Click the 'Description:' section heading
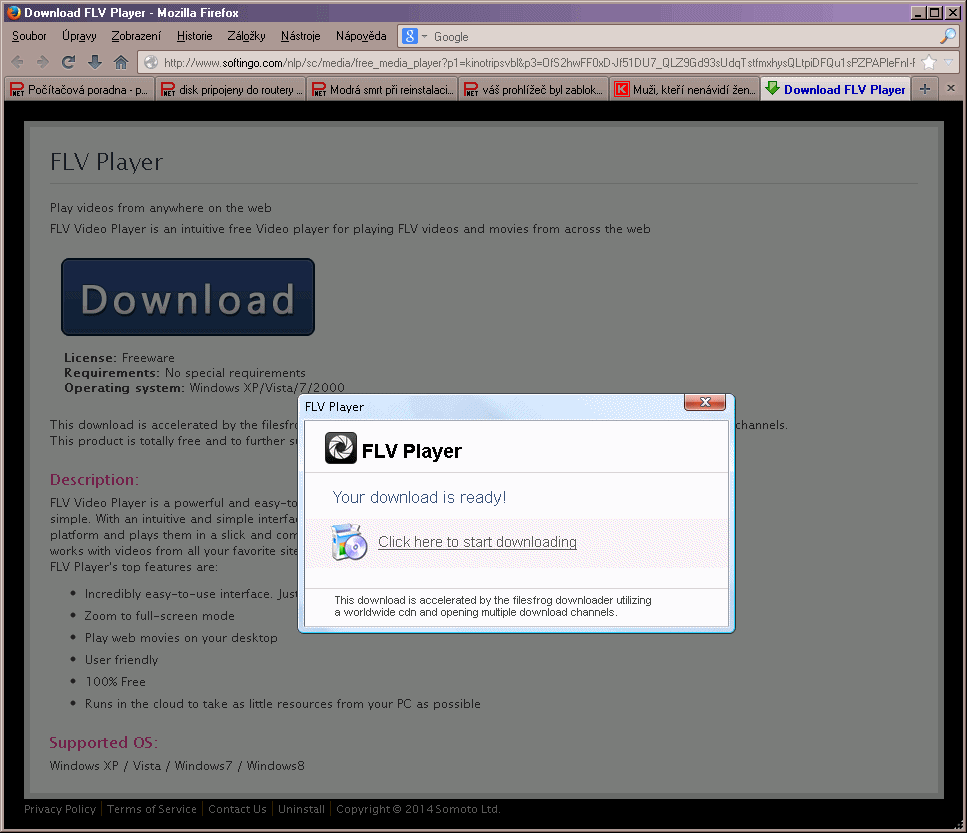Image resolution: width=967 pixels, height=833 pixels. coord(94,480)
